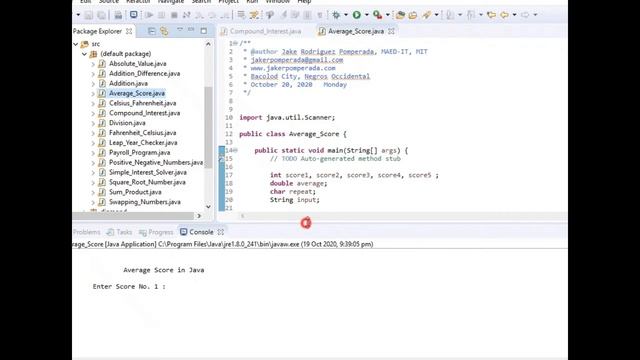Click the Search flashlight toolbar icon
This screenshot has width=640, height=360.
427,15
